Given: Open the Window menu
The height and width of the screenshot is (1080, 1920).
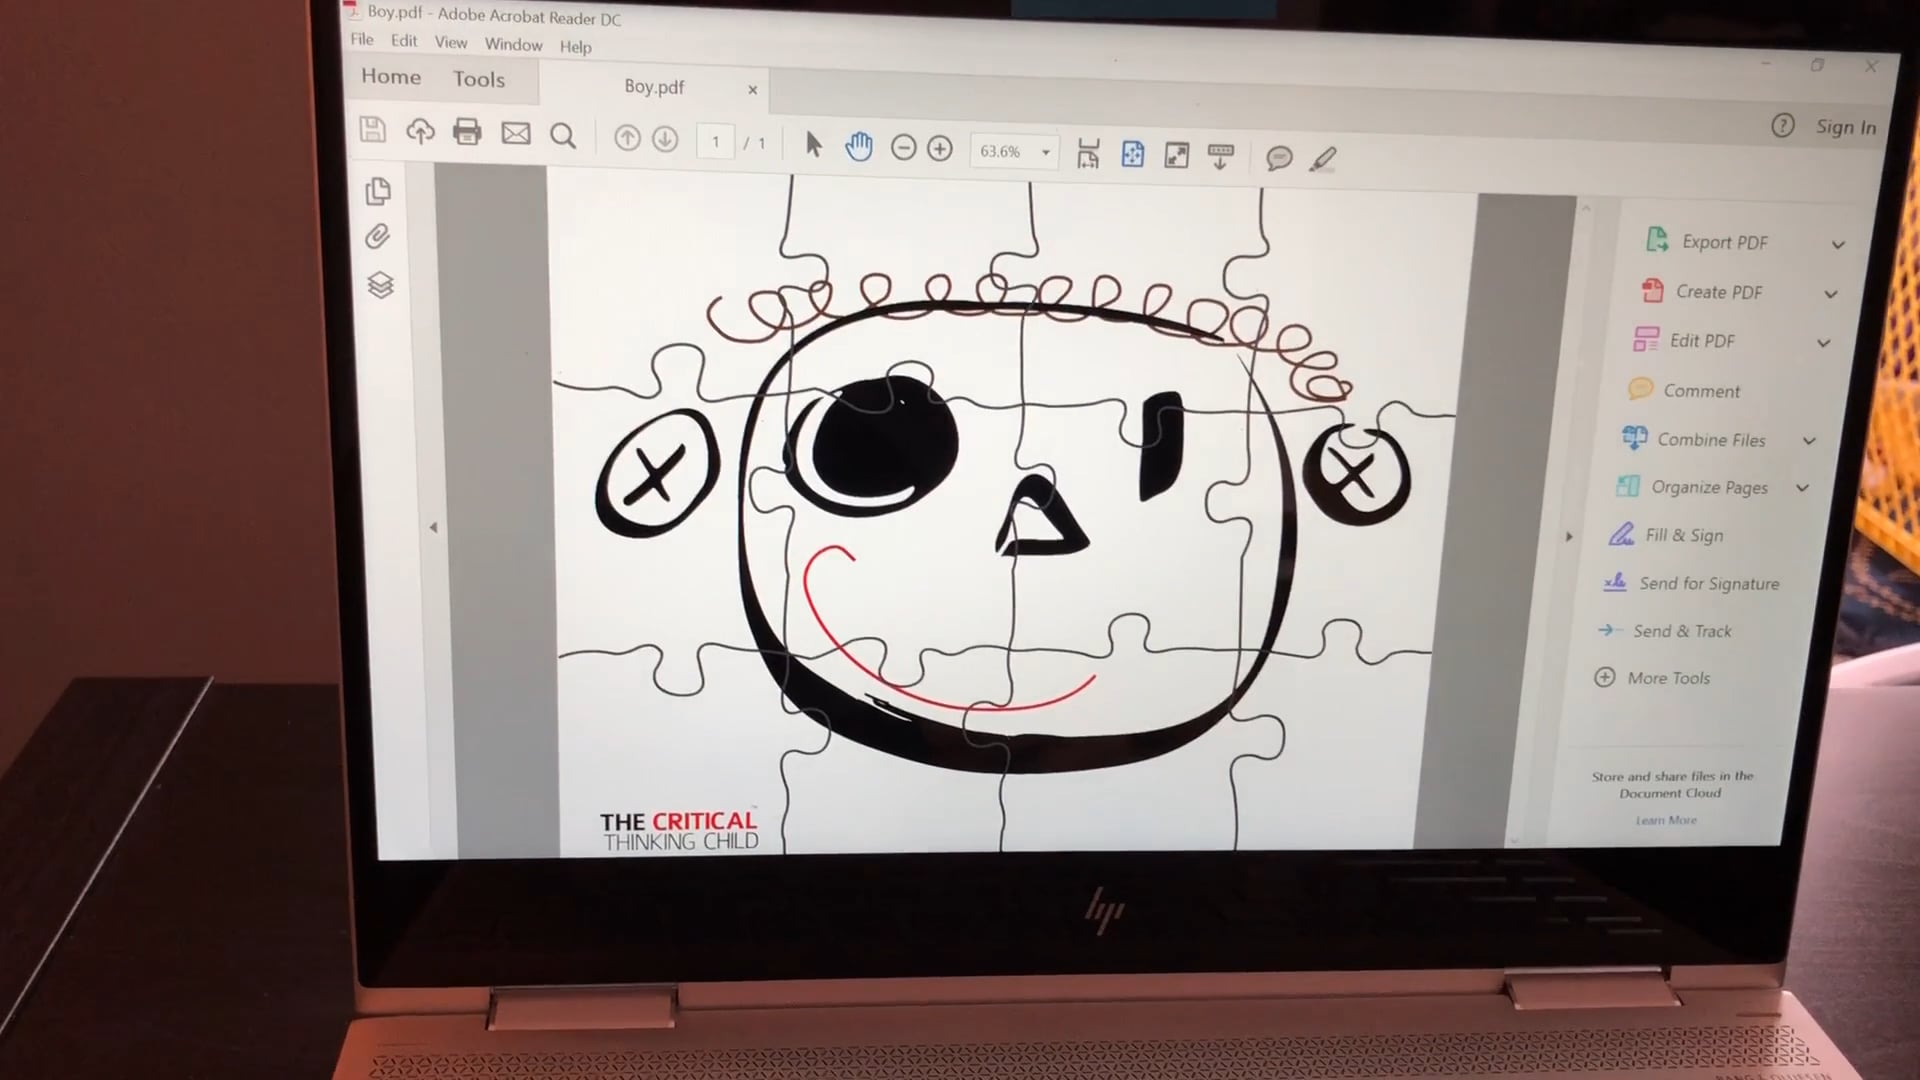Looking at the screenshot, I should [x=513, y=44].
